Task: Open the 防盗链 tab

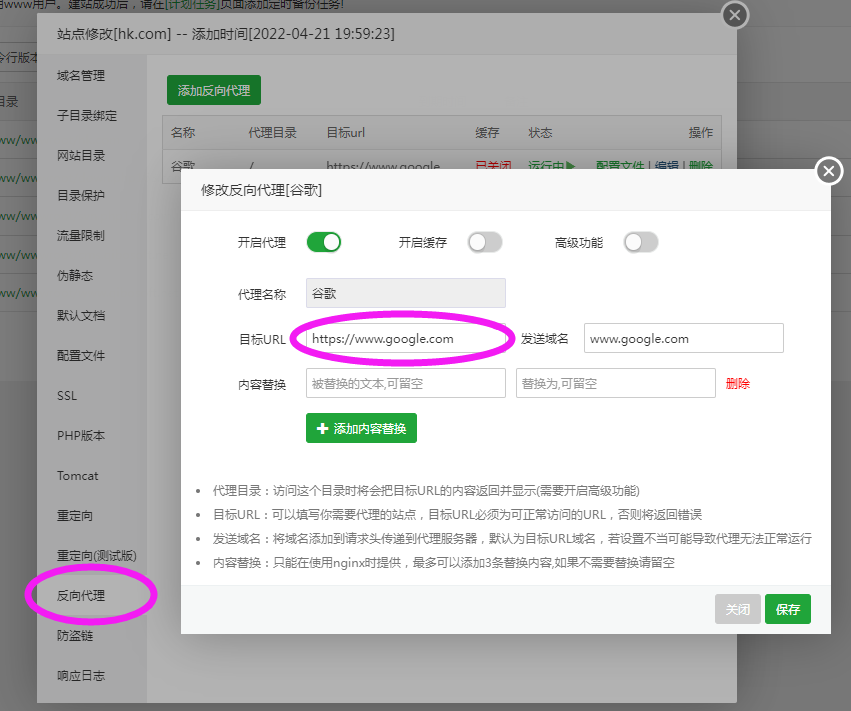Action: point(75,636)
